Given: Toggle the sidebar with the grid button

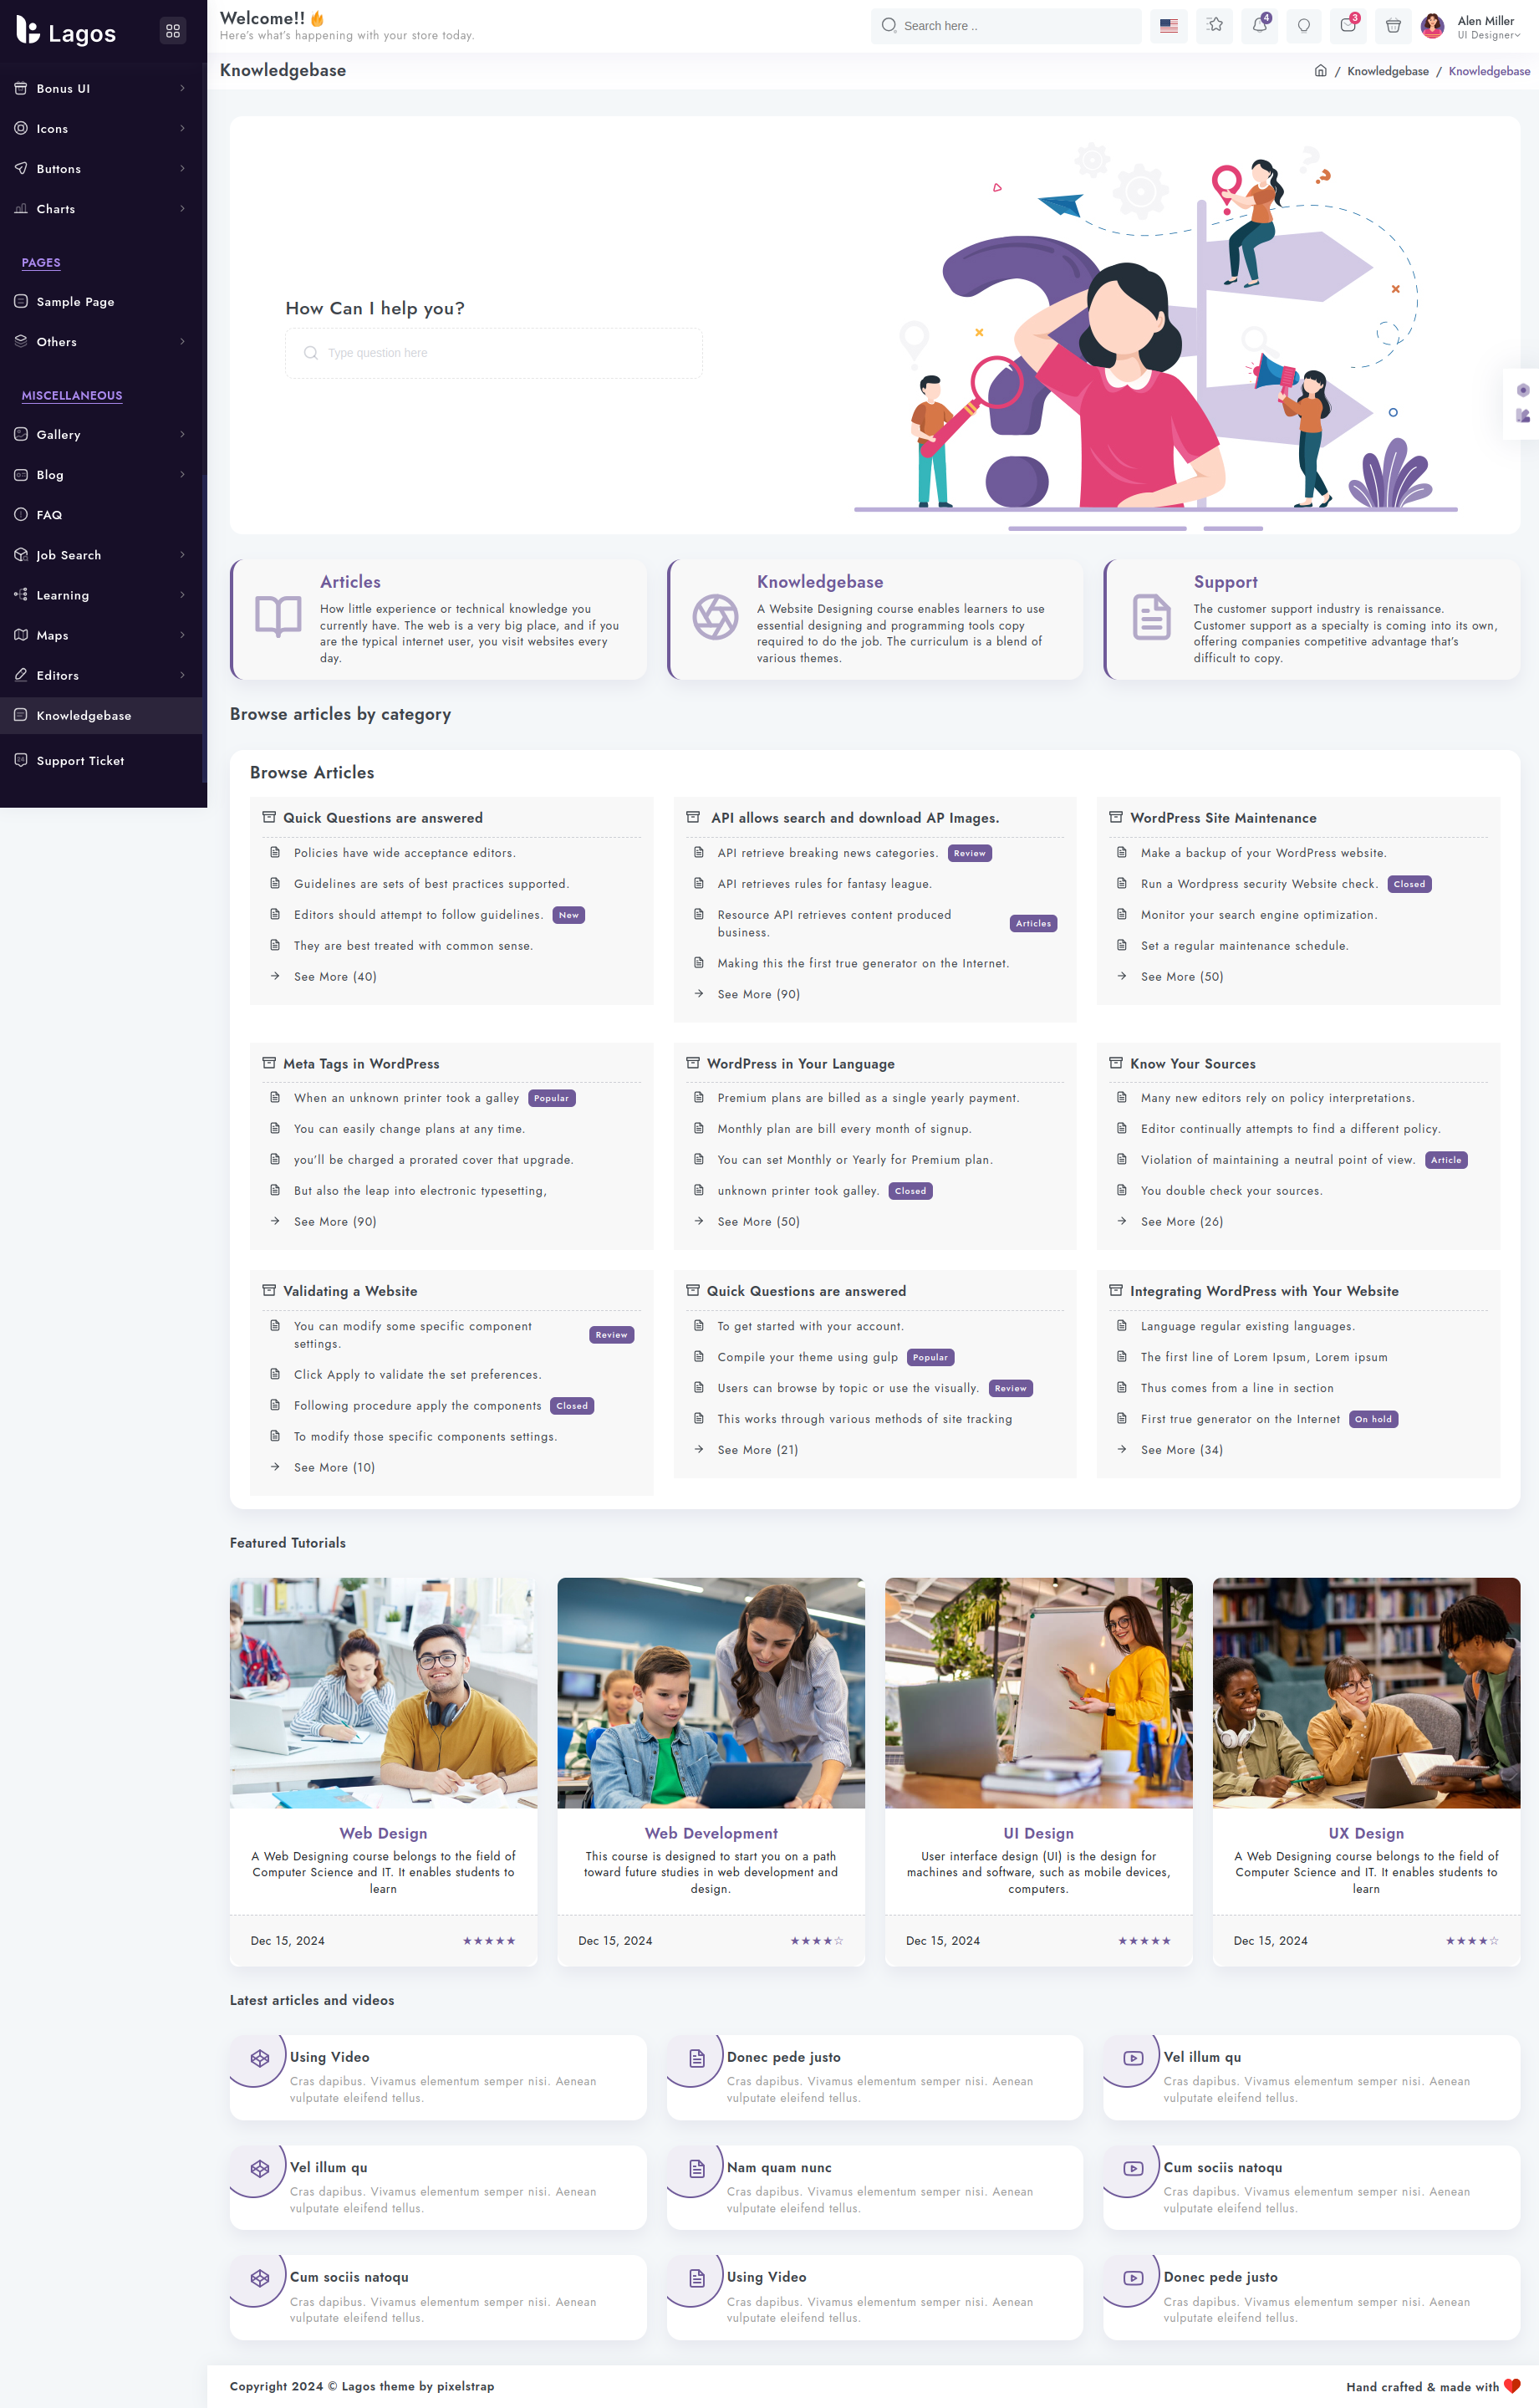Looking at the screenshot, I should pos(173,31).
